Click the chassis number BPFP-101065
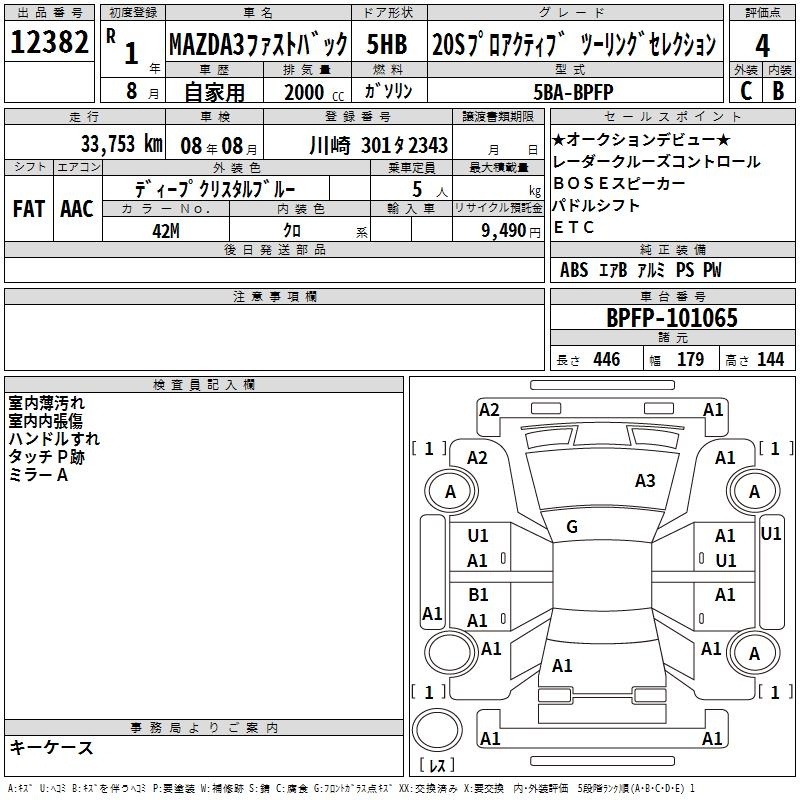Screen dimensions: 800x800 (672, 318)
